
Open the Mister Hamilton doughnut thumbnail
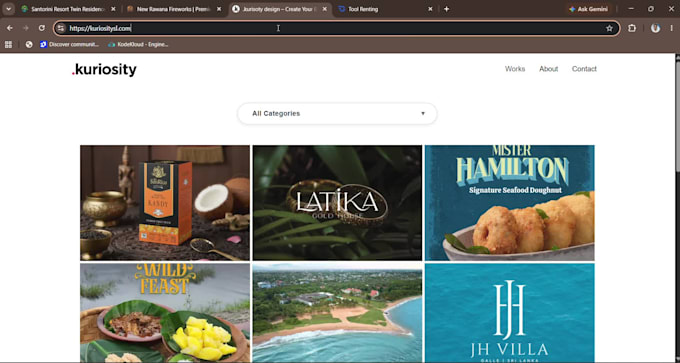[x=510, y=203]
